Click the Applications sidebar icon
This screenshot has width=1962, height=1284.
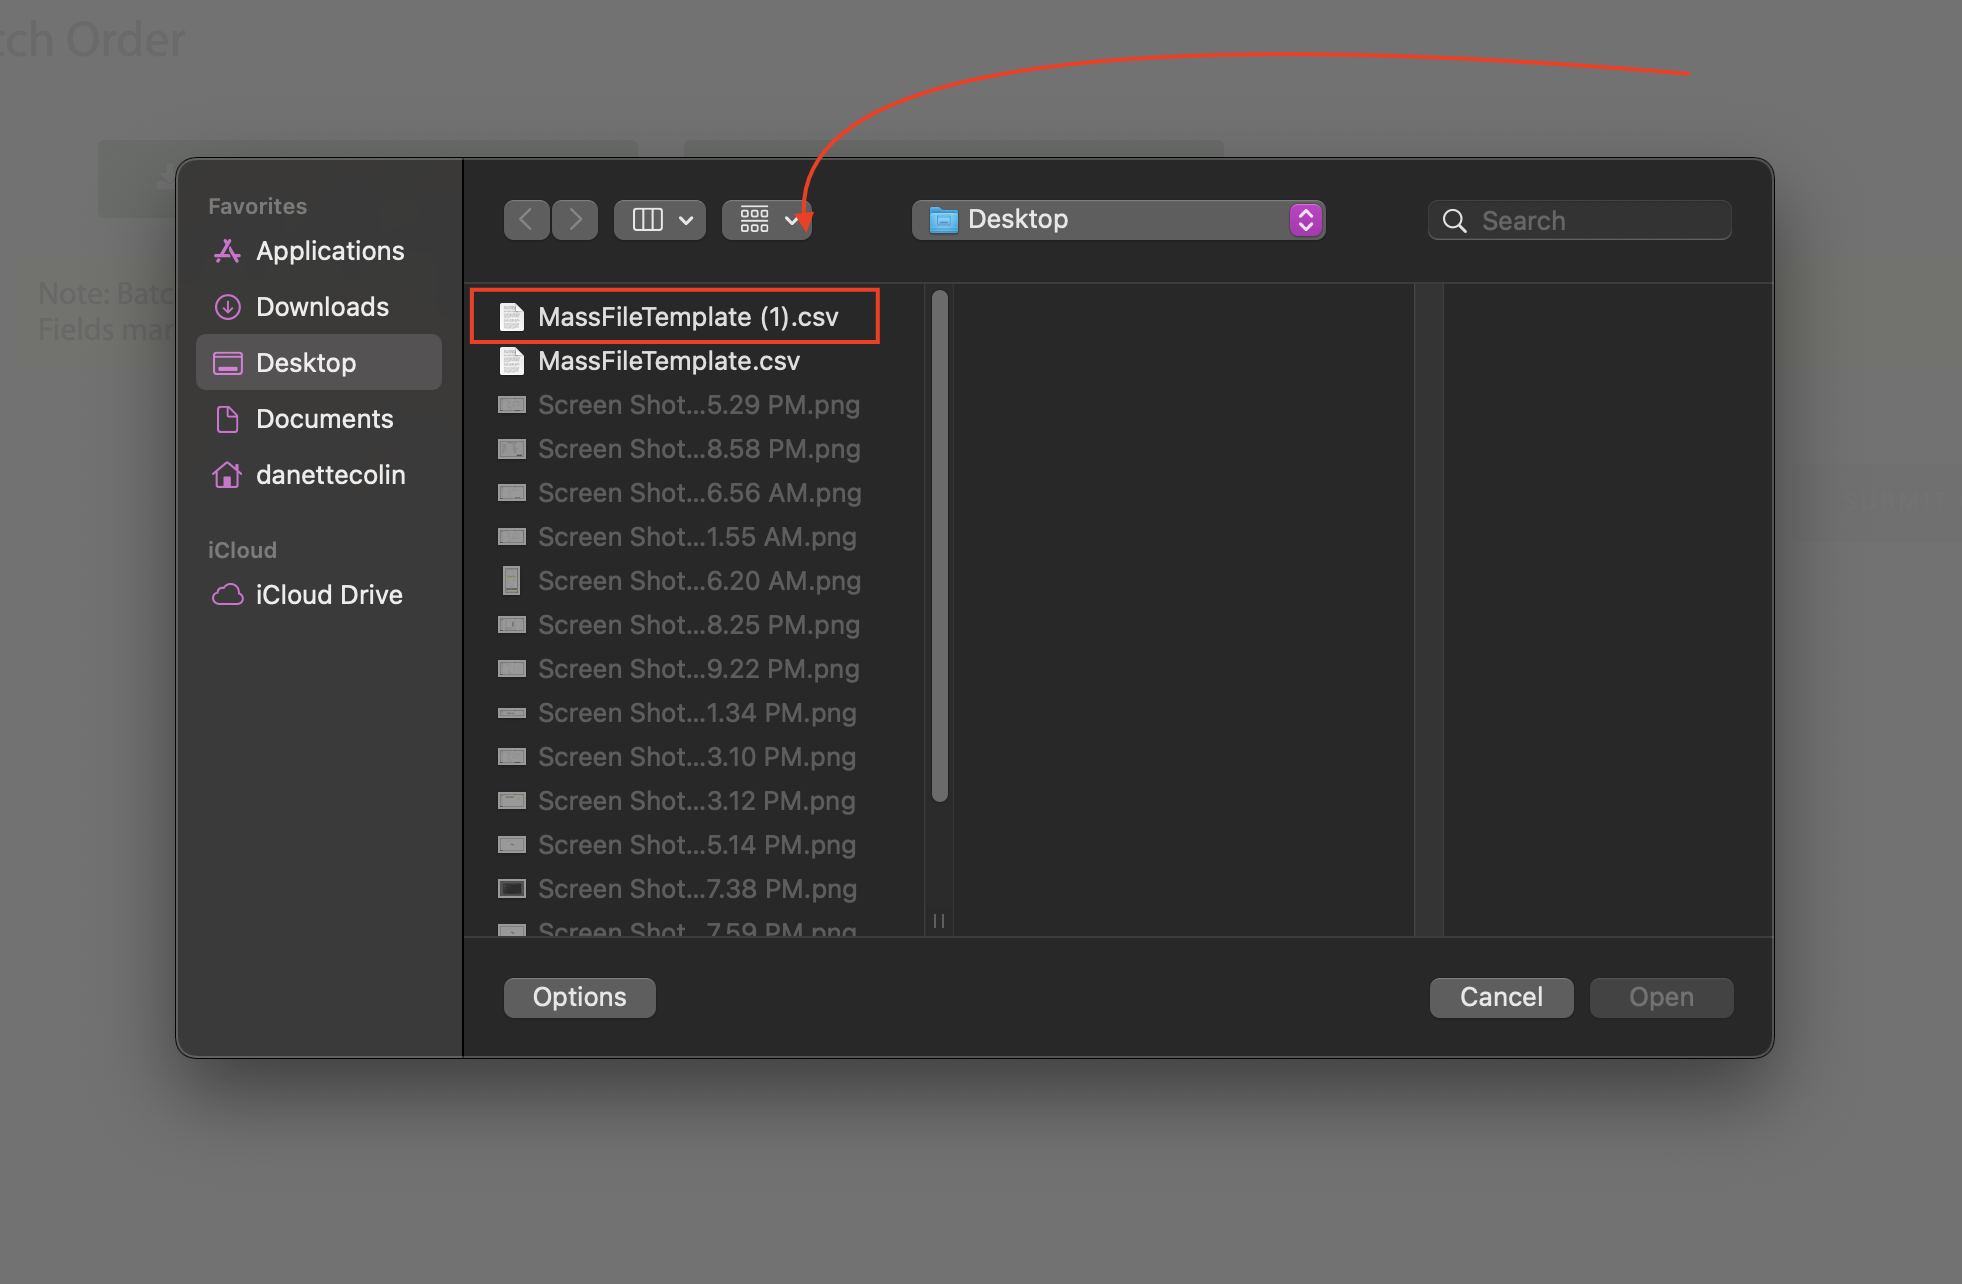[227, 251]
